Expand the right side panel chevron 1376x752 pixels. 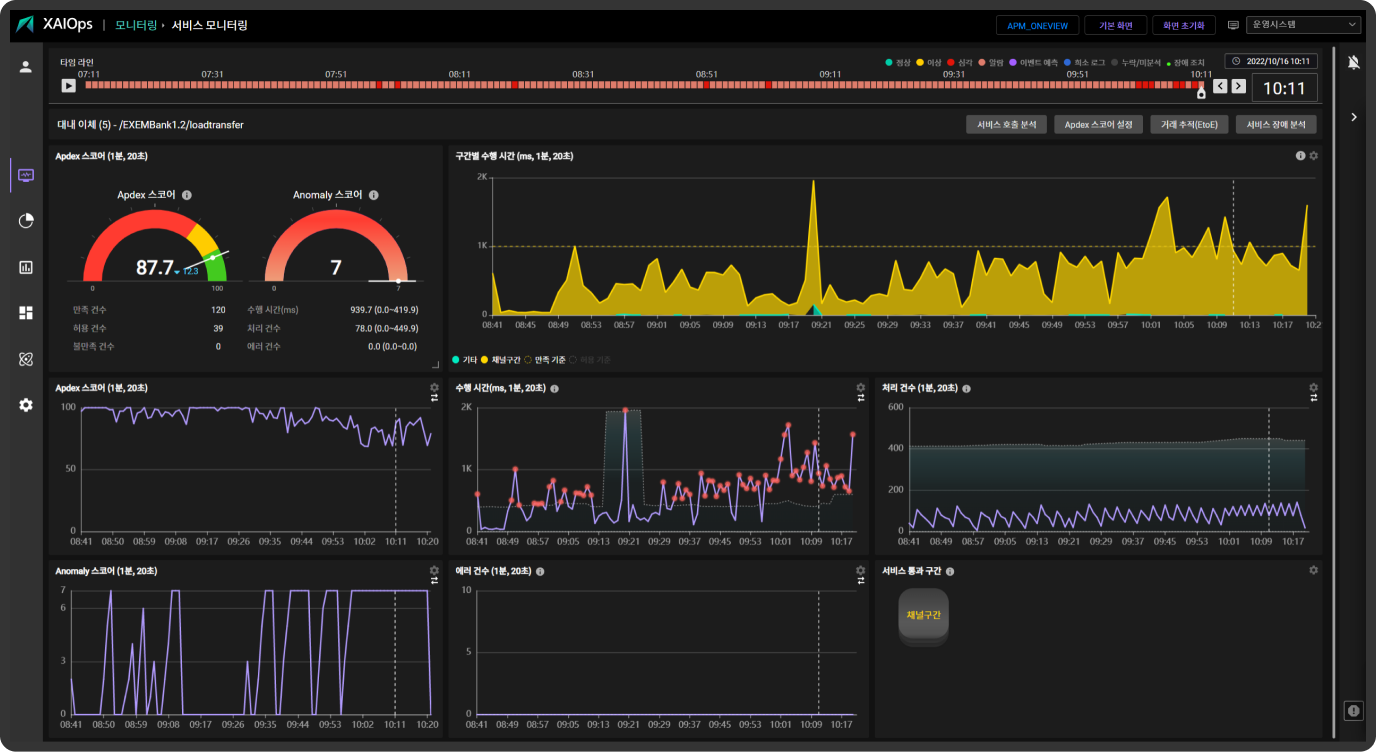tap(1354, 117)
